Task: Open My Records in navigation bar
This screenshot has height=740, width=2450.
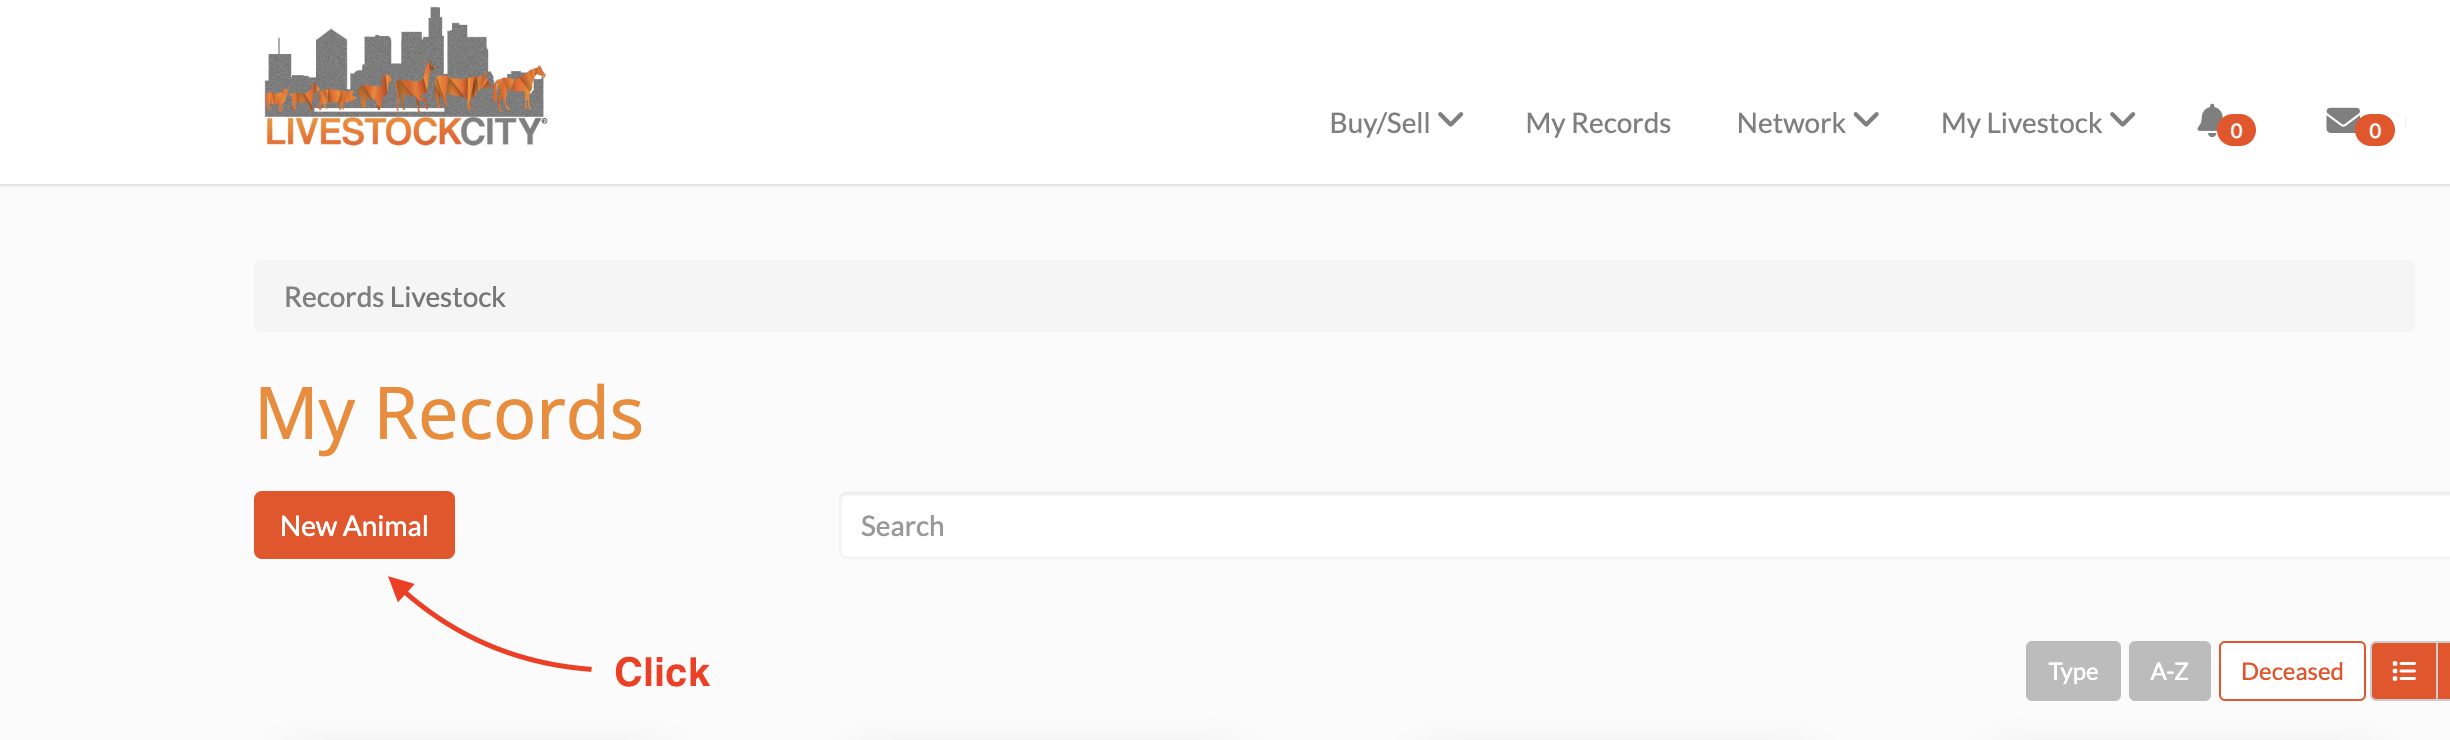Action: click(x=1598, y=123)
